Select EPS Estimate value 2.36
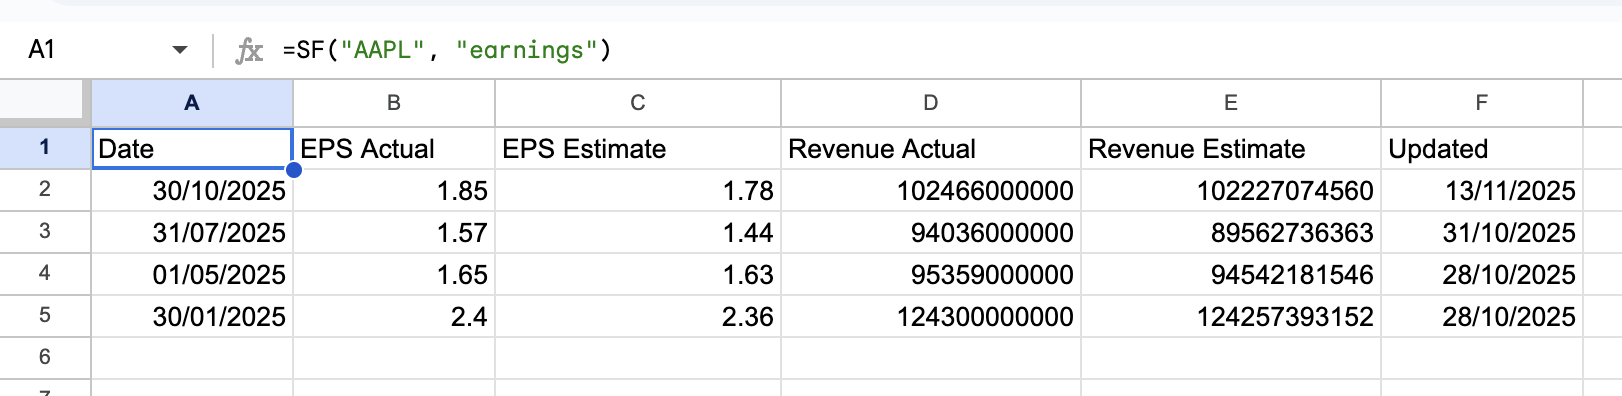Viewport: 1622px width, 396px height. 638,316
